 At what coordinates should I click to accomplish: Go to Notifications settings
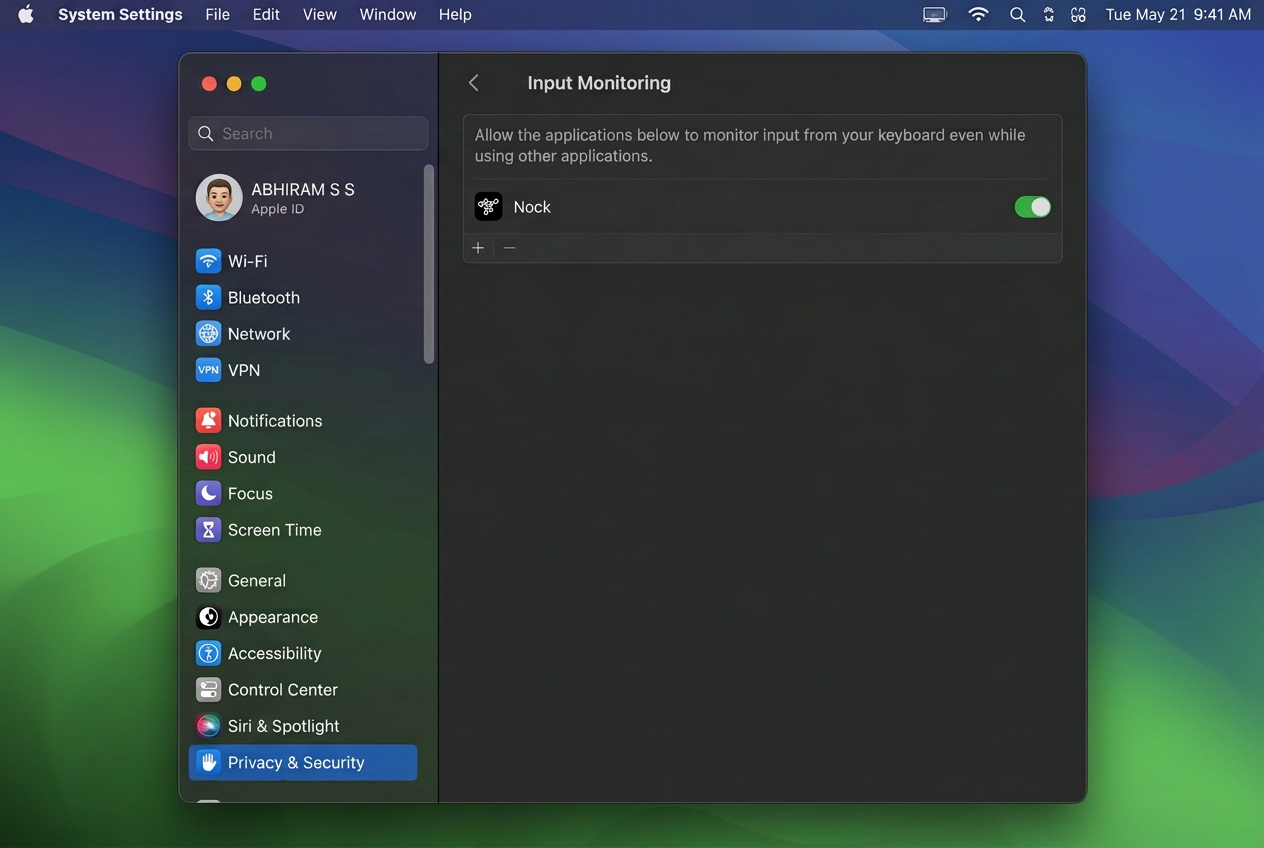coord(302,421)
